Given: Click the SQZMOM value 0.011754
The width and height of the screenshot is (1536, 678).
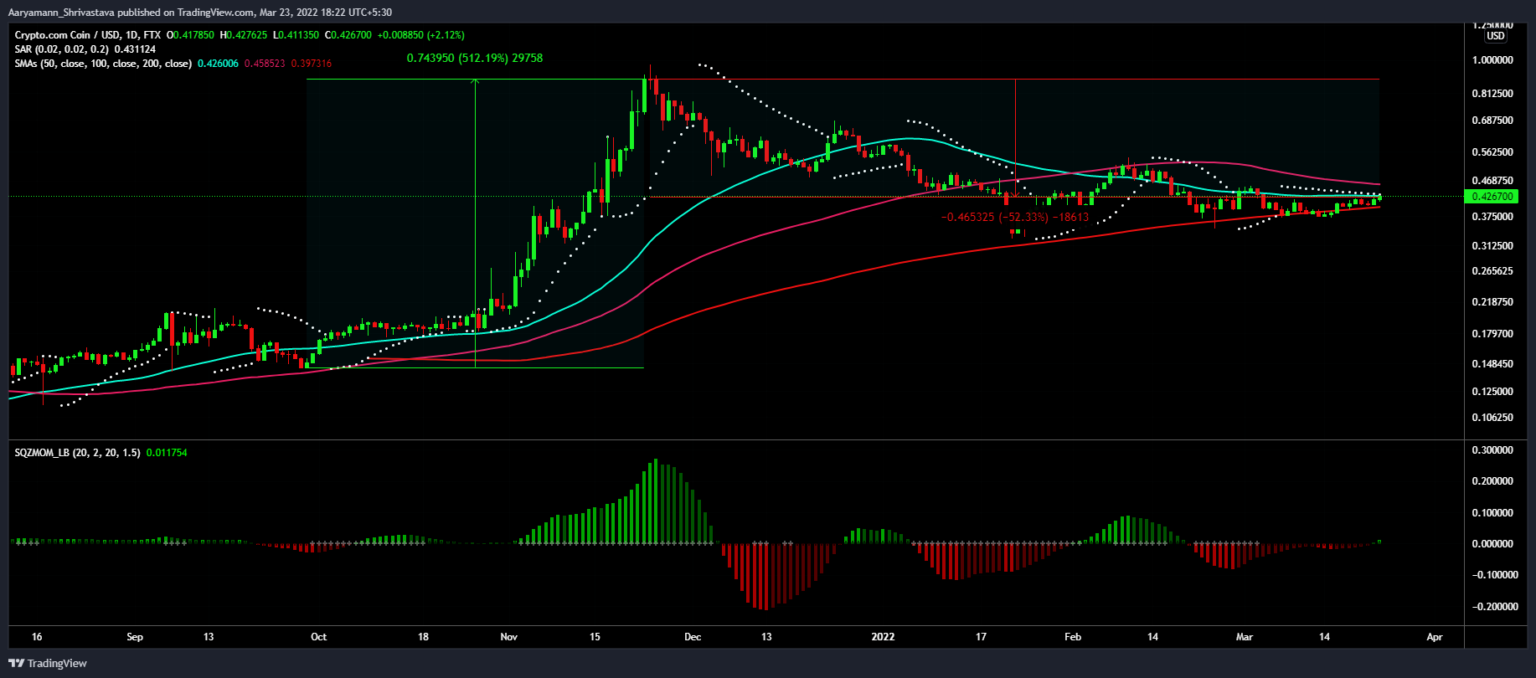Looking at the screenshot, I should tap(166, 453).
